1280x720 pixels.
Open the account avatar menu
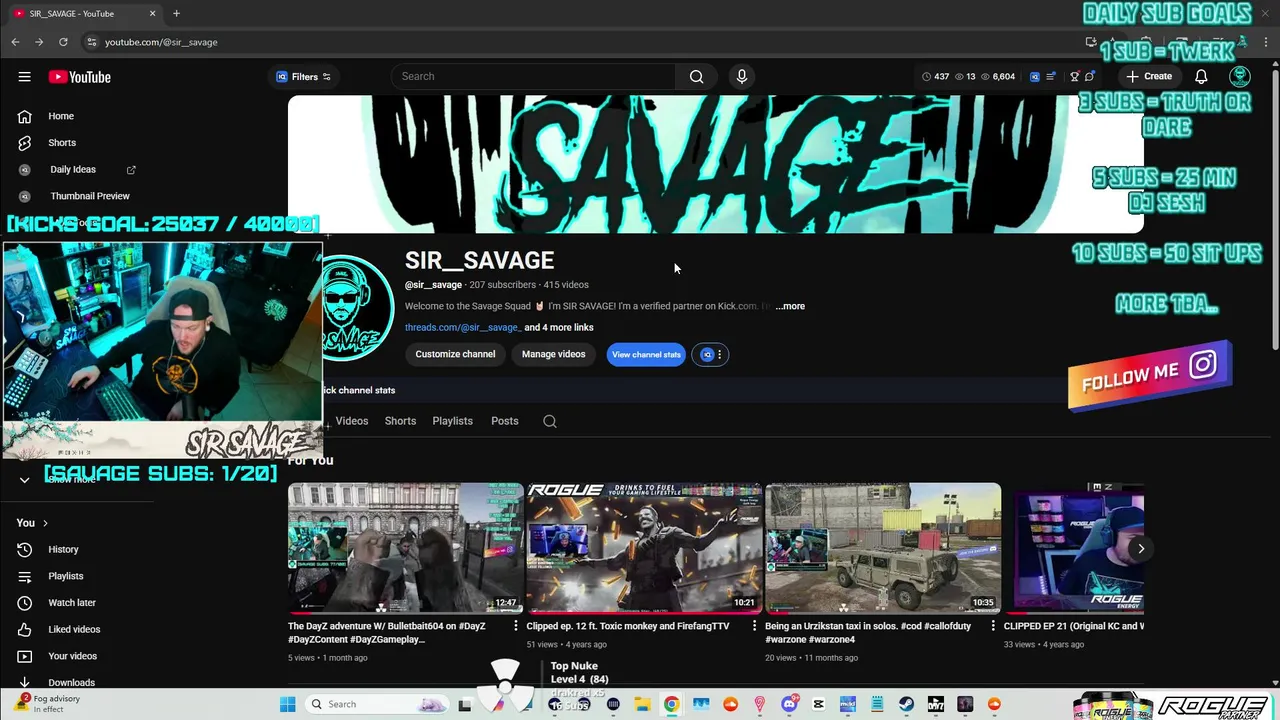pos(1240,77)
